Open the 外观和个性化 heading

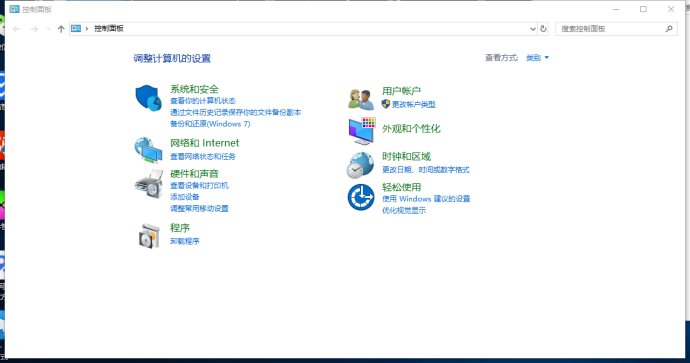[411, 129]
